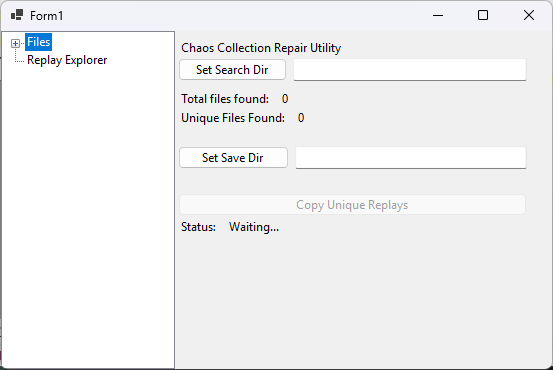Focus the search directory path field

[x=410, y=69]
